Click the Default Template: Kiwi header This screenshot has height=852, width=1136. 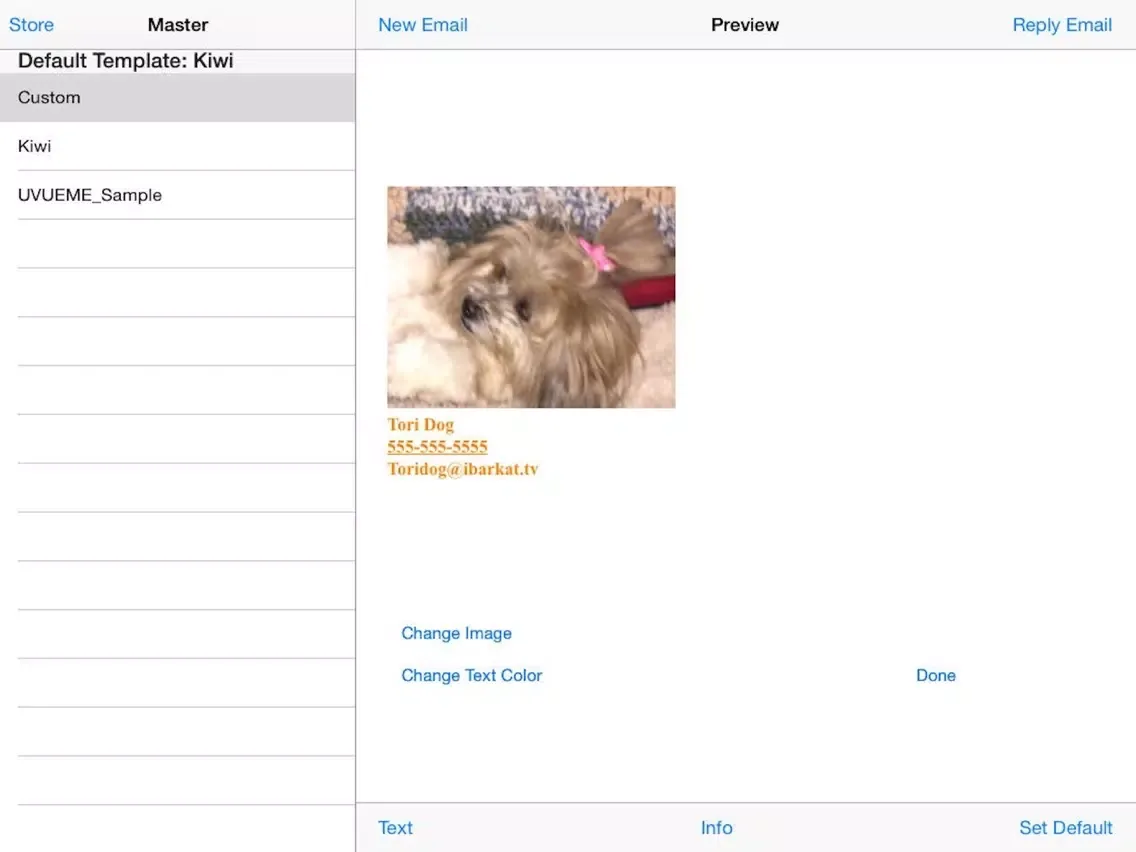click(126, 61)
